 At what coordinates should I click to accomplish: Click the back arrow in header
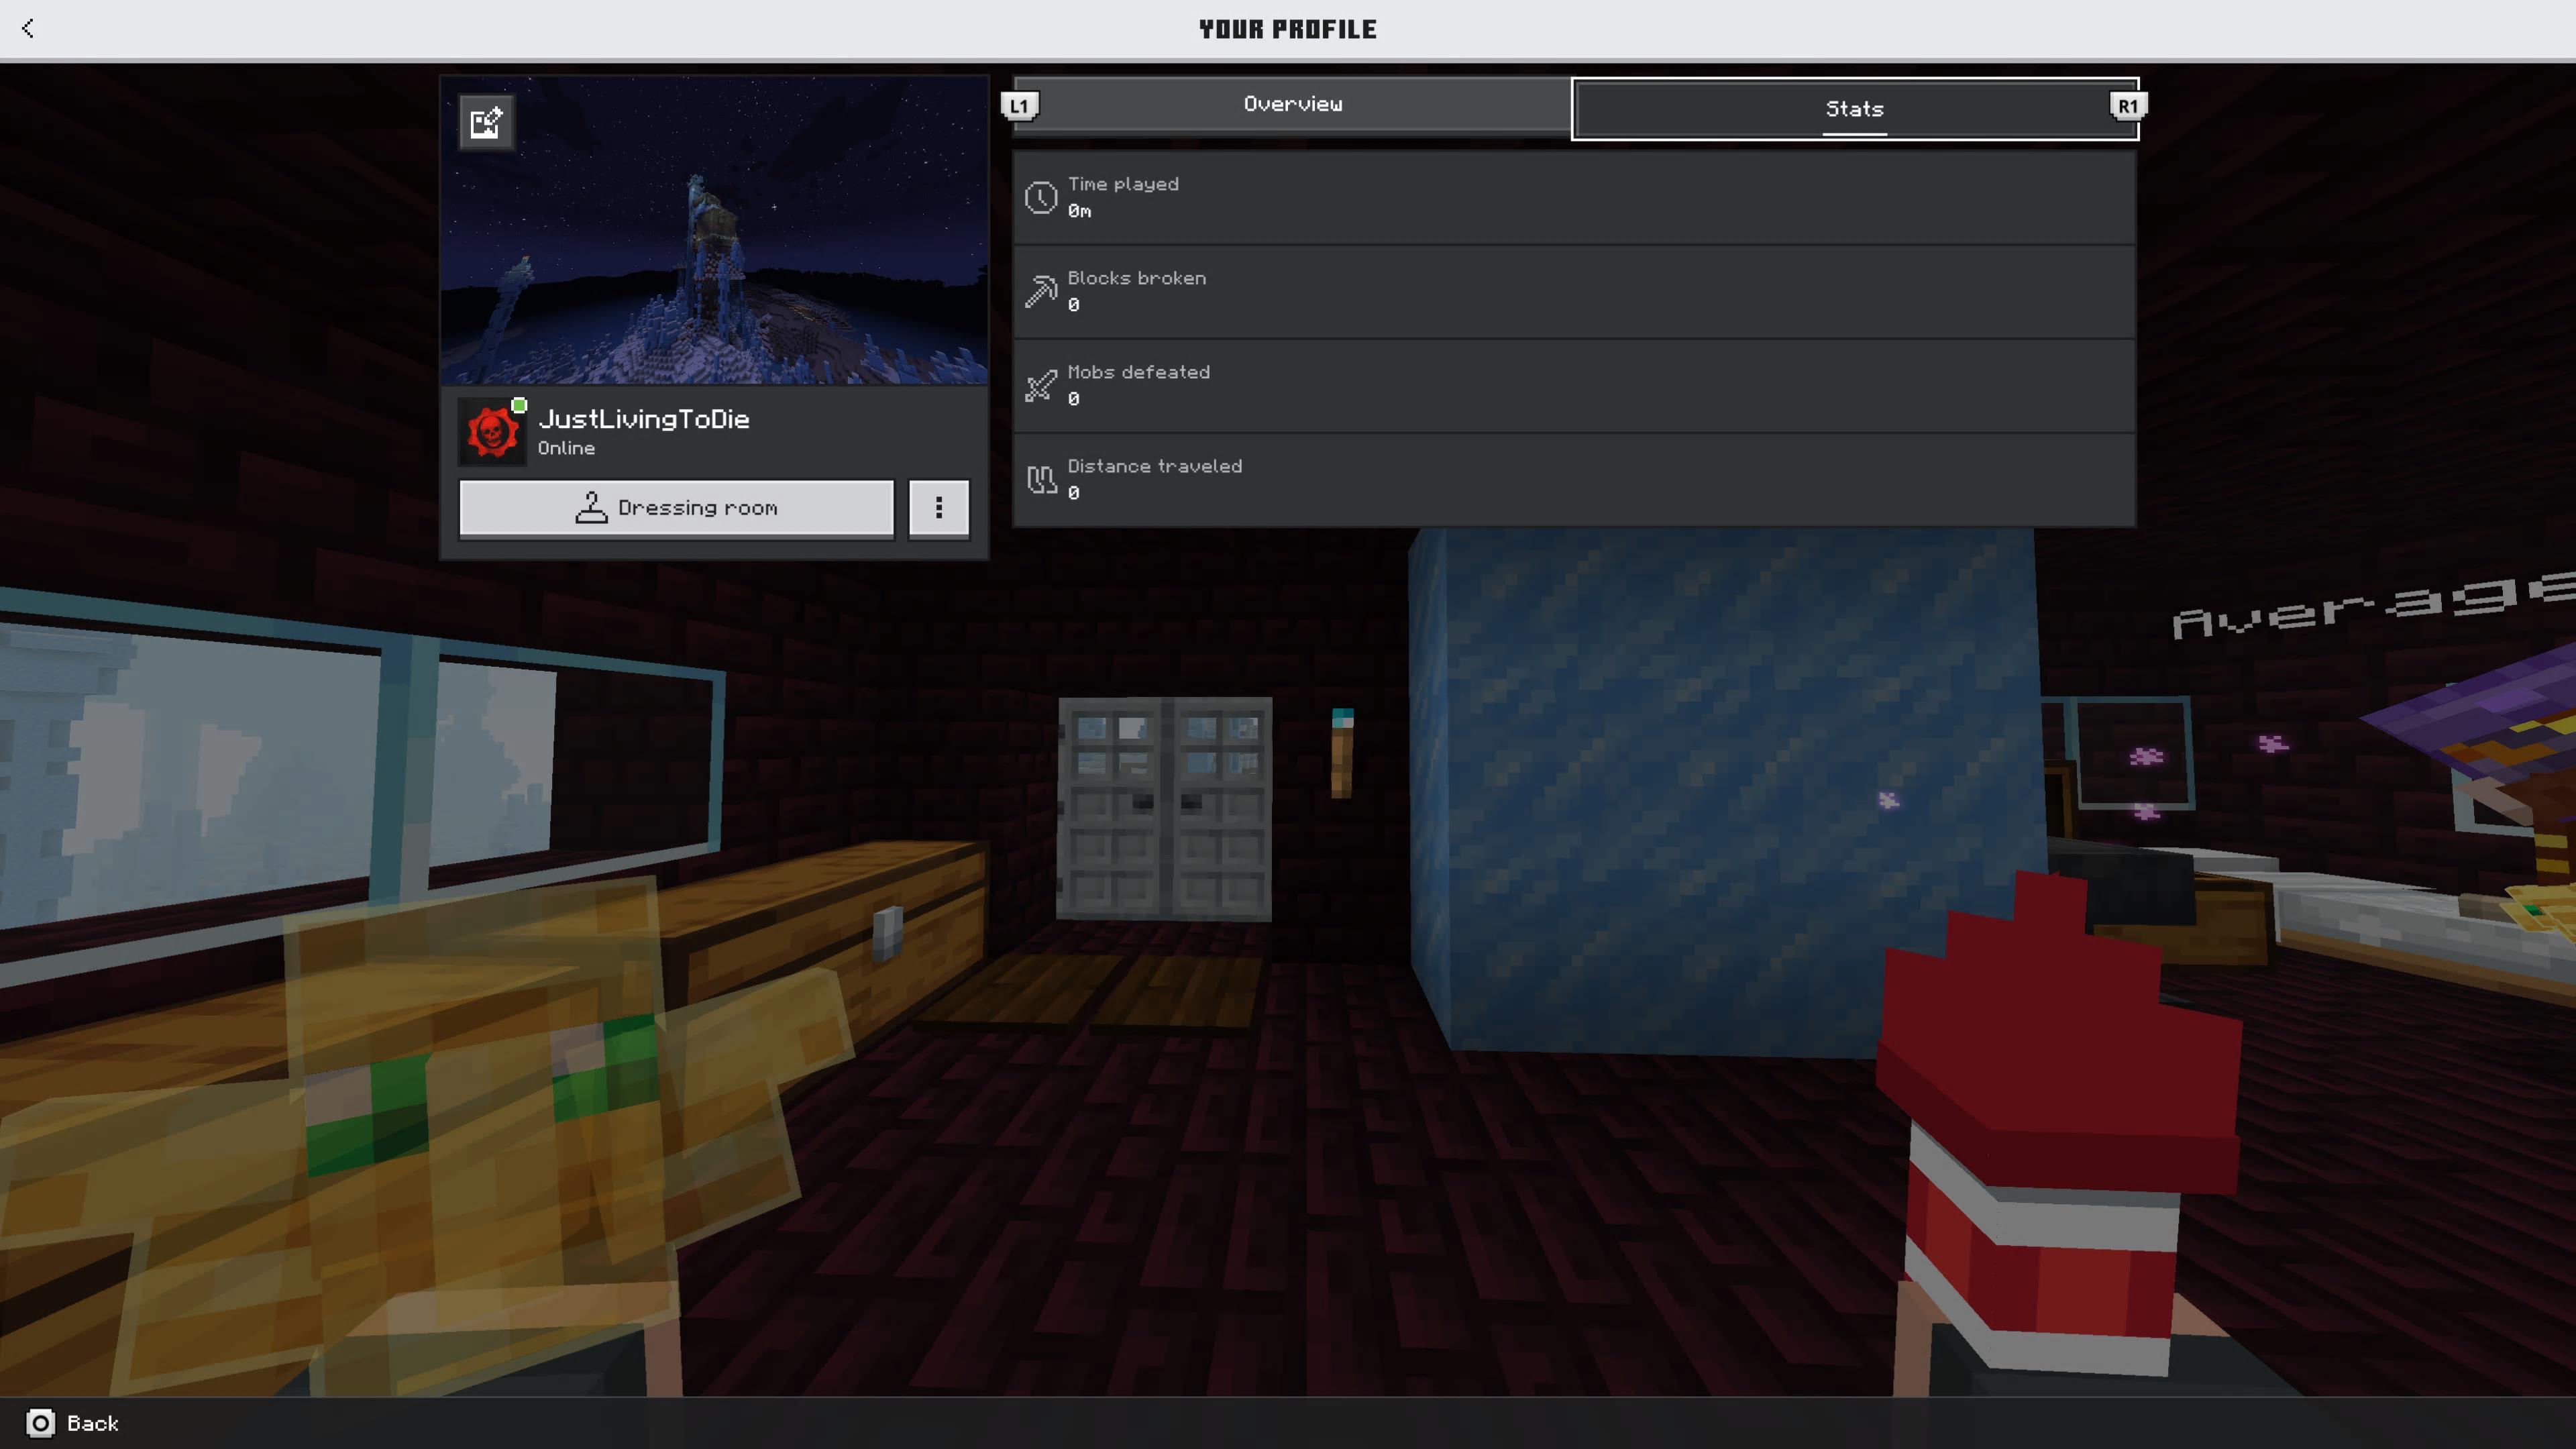28,28
